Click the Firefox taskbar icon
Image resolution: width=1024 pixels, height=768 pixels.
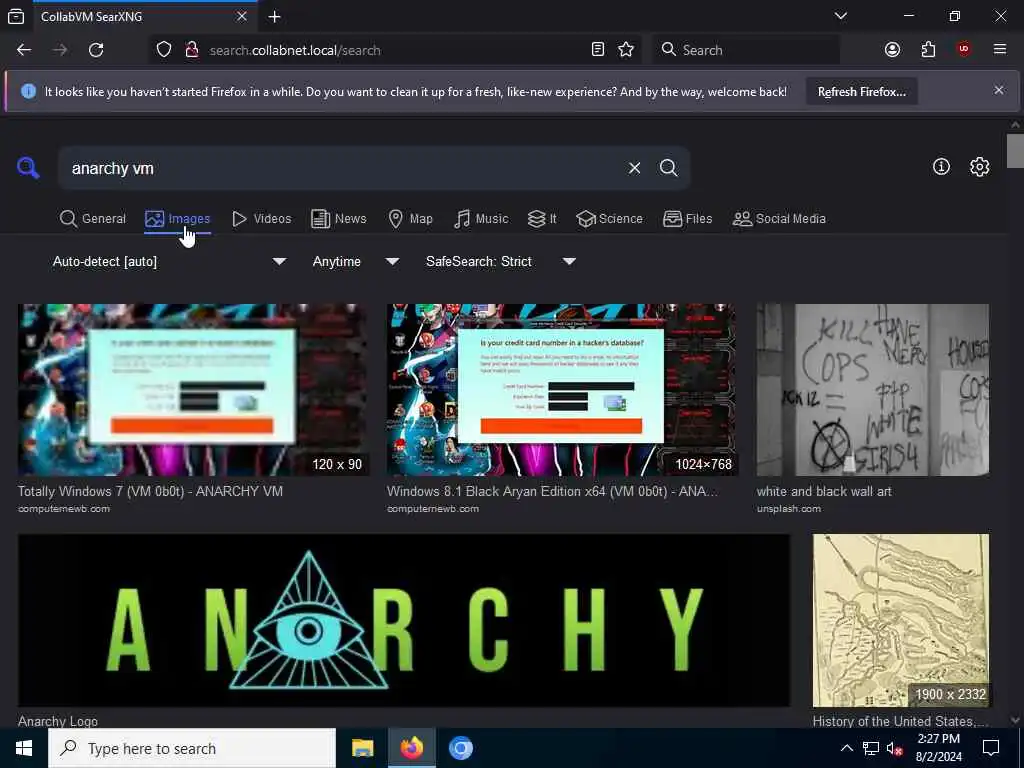412,748
